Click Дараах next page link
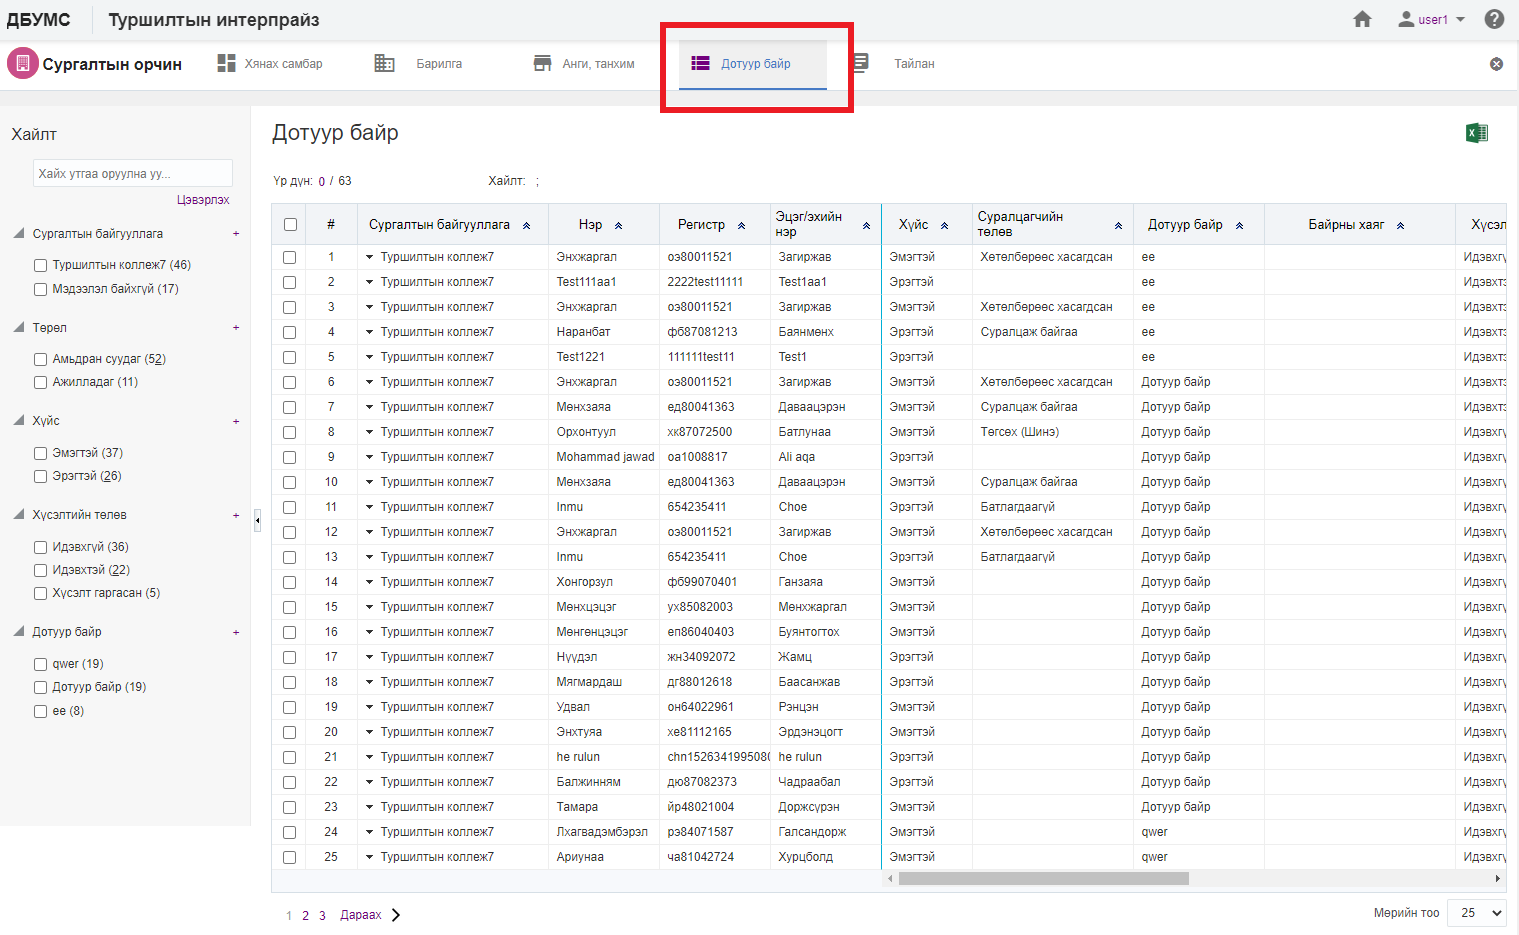This screenshot has width=1519, height=935. (x=360, y=915)
